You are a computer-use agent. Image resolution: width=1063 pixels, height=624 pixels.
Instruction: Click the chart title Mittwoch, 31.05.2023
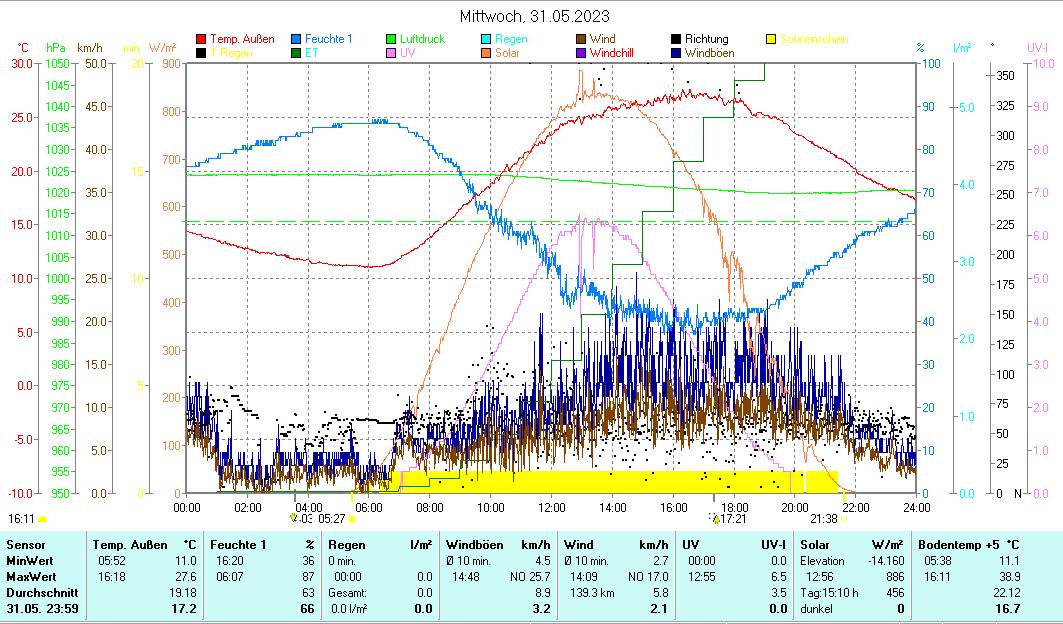click(x=534, y=16)
